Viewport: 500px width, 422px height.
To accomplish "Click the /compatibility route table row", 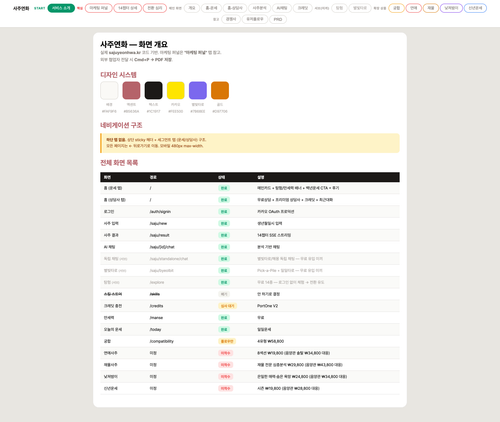I will [250, 341].
